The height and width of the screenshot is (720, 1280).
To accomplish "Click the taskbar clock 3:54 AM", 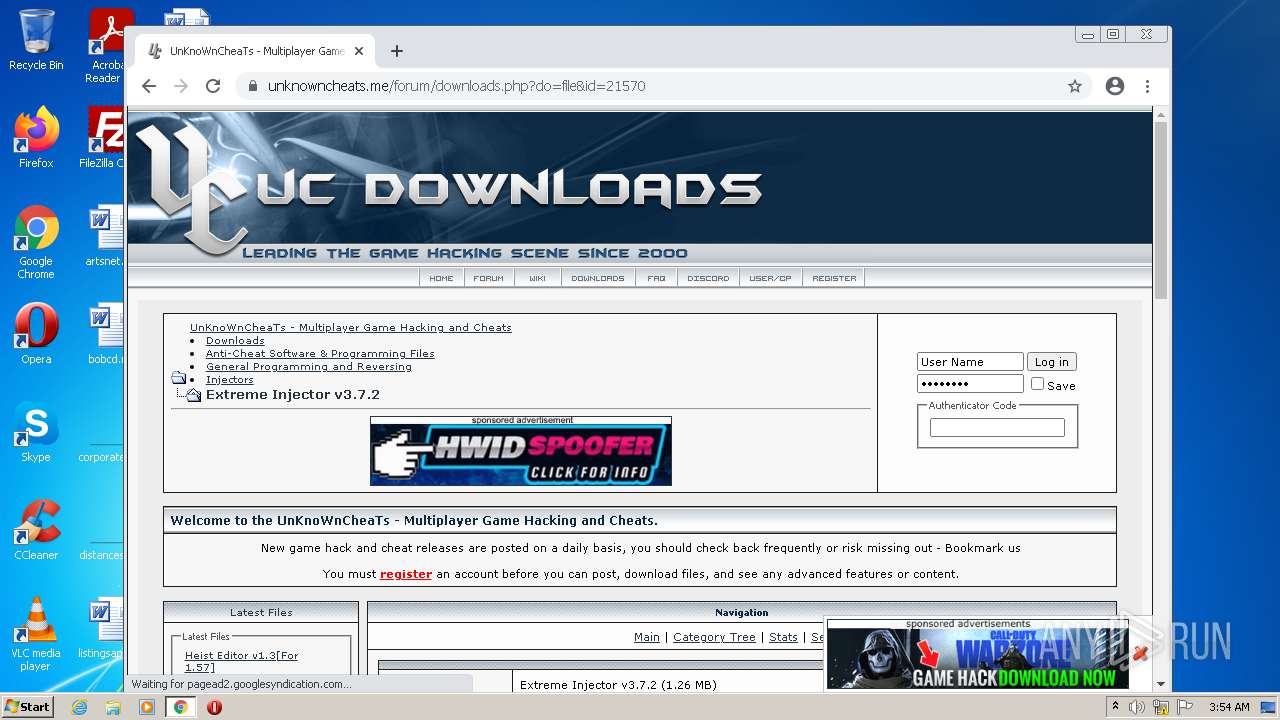I will (x=1228, y=707).
